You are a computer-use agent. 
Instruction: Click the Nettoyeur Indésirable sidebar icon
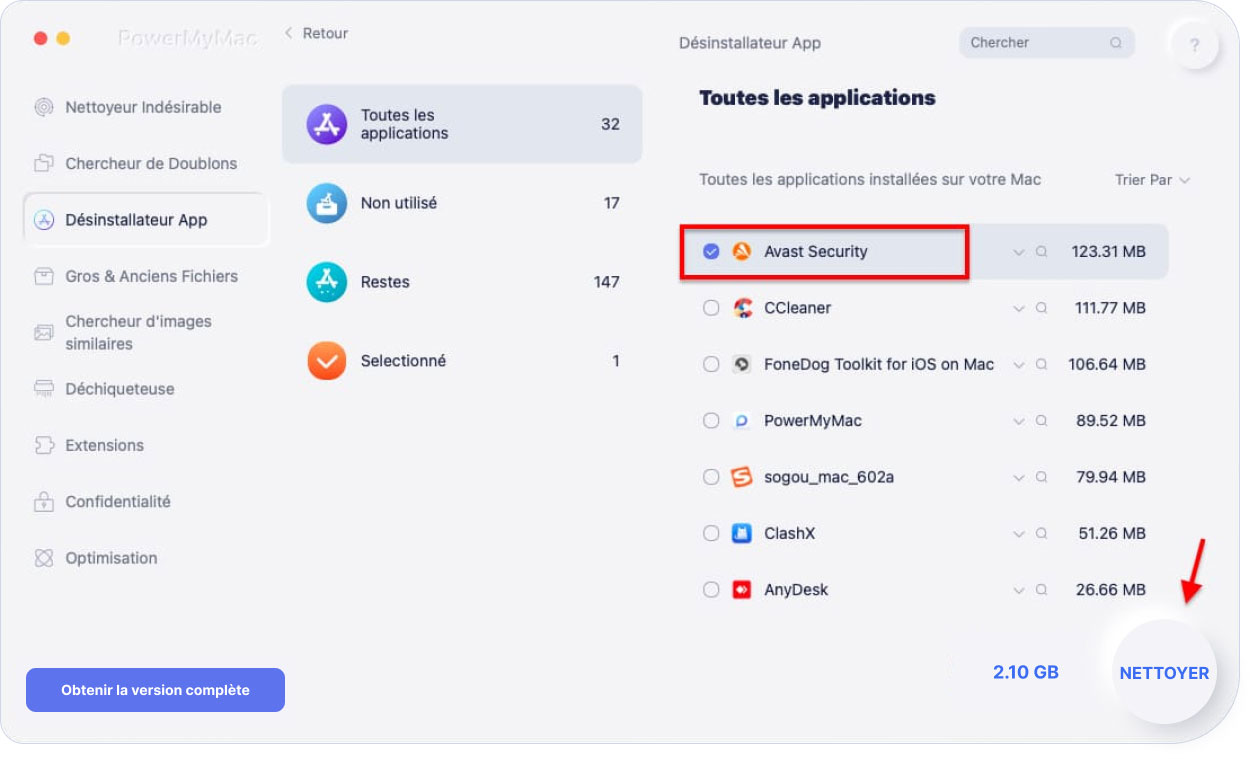coord(43,107)
